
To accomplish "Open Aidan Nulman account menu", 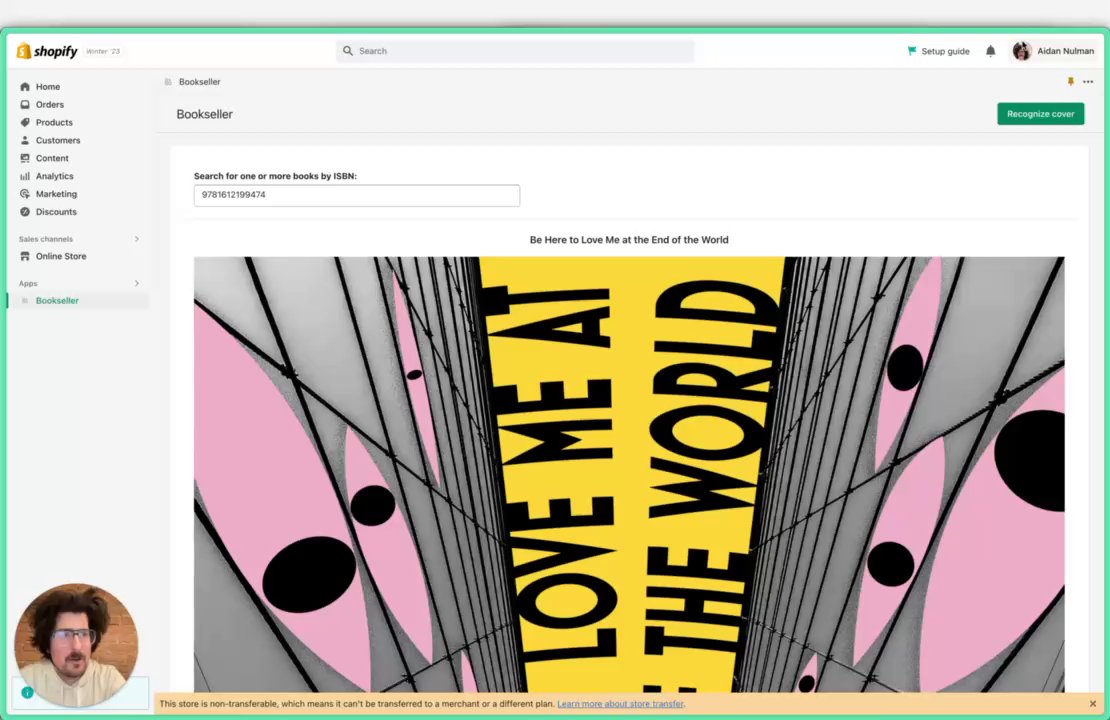I will click(1053, 51).
